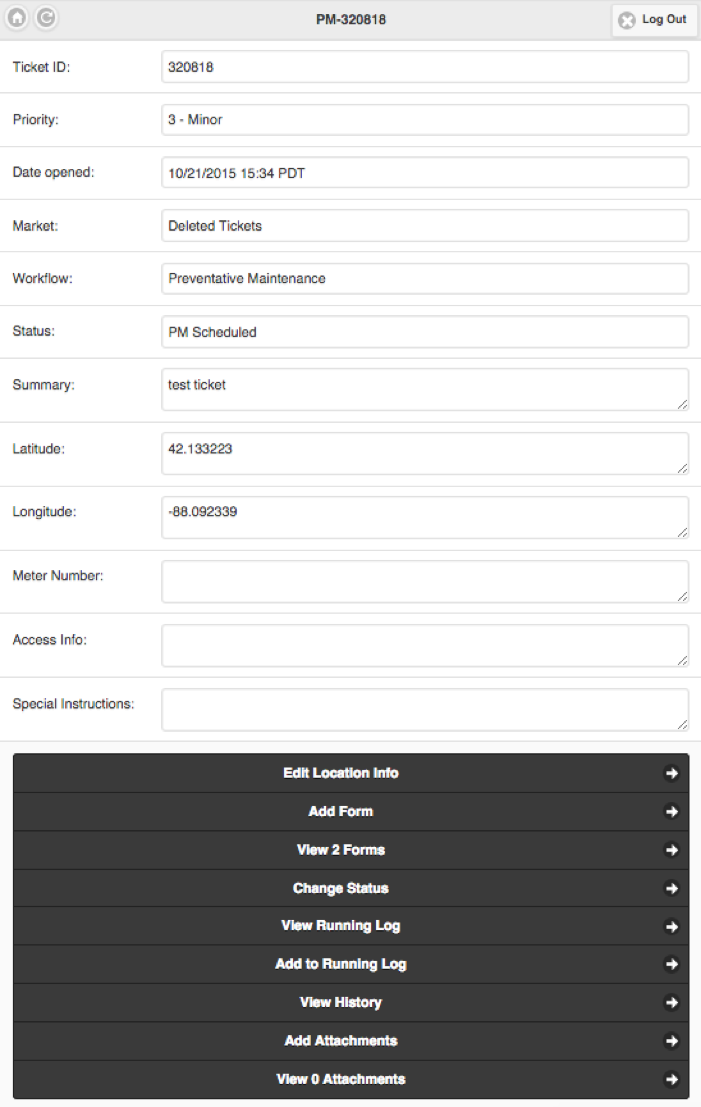Focus the Longitude text field

coord(424,517)
